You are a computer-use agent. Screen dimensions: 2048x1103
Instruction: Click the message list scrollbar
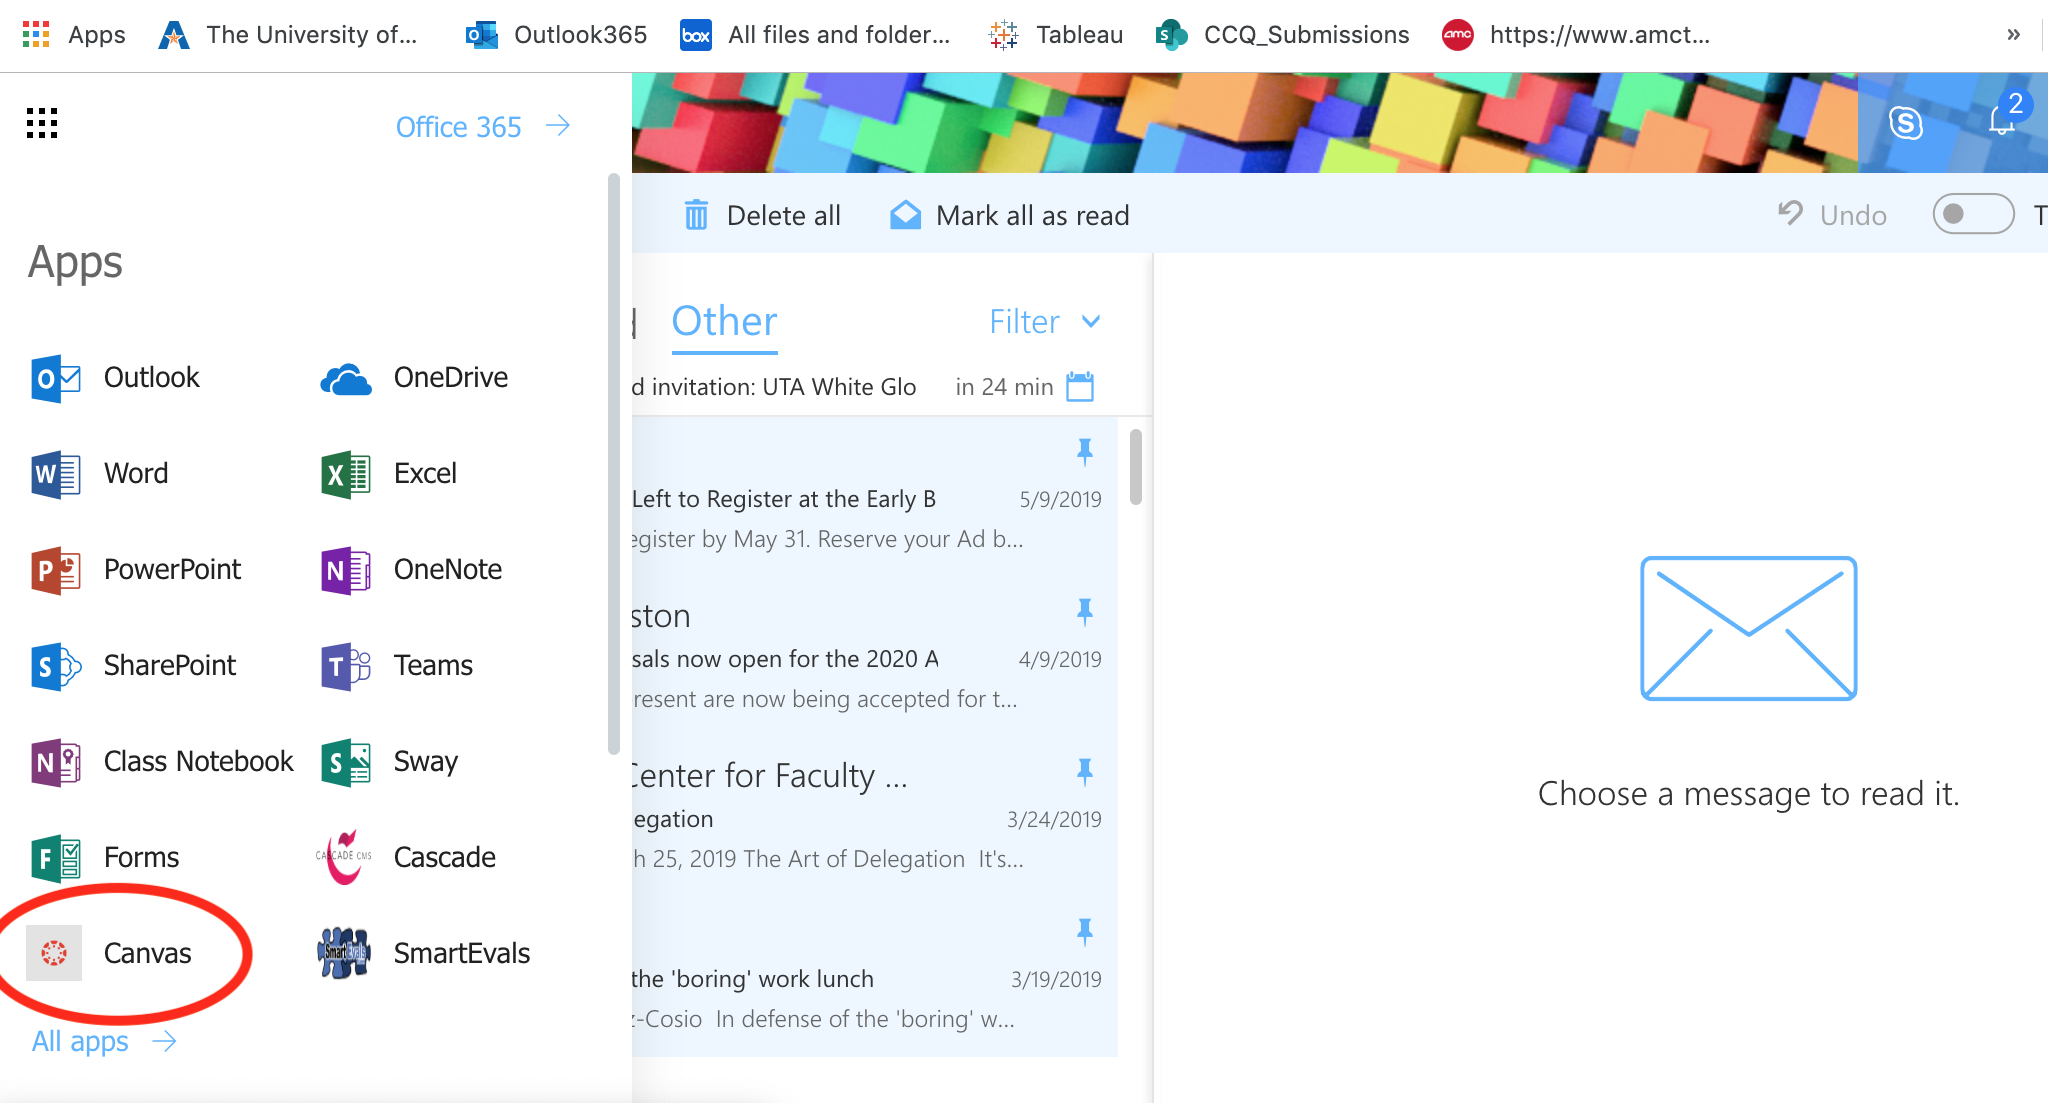pos(1135,467)
